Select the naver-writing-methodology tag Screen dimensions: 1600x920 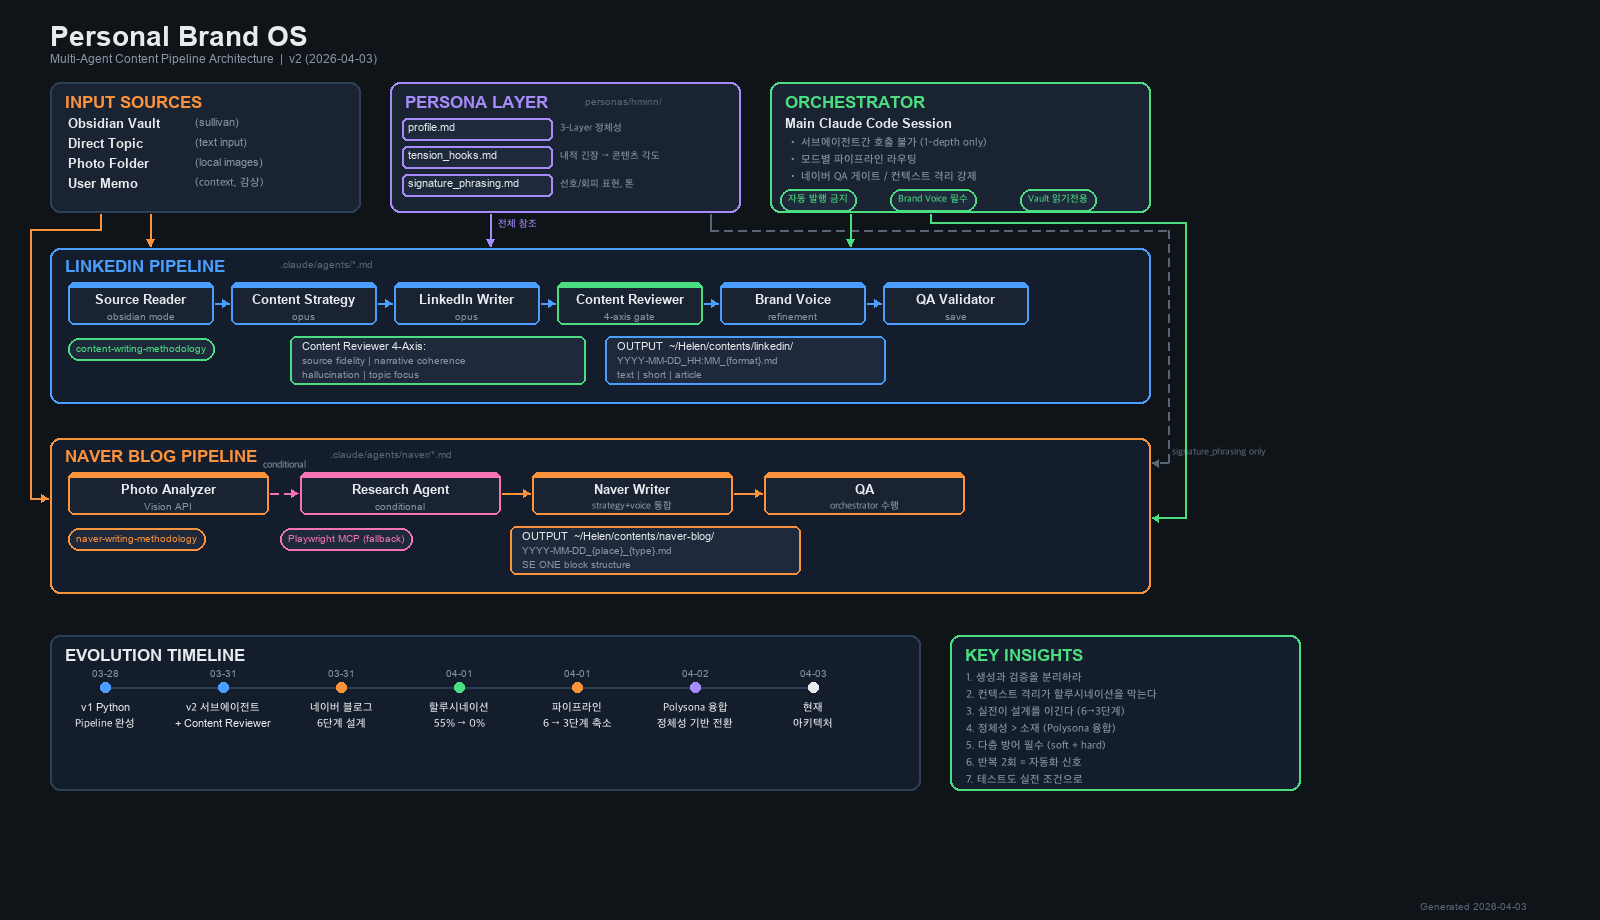pos(137,539)
